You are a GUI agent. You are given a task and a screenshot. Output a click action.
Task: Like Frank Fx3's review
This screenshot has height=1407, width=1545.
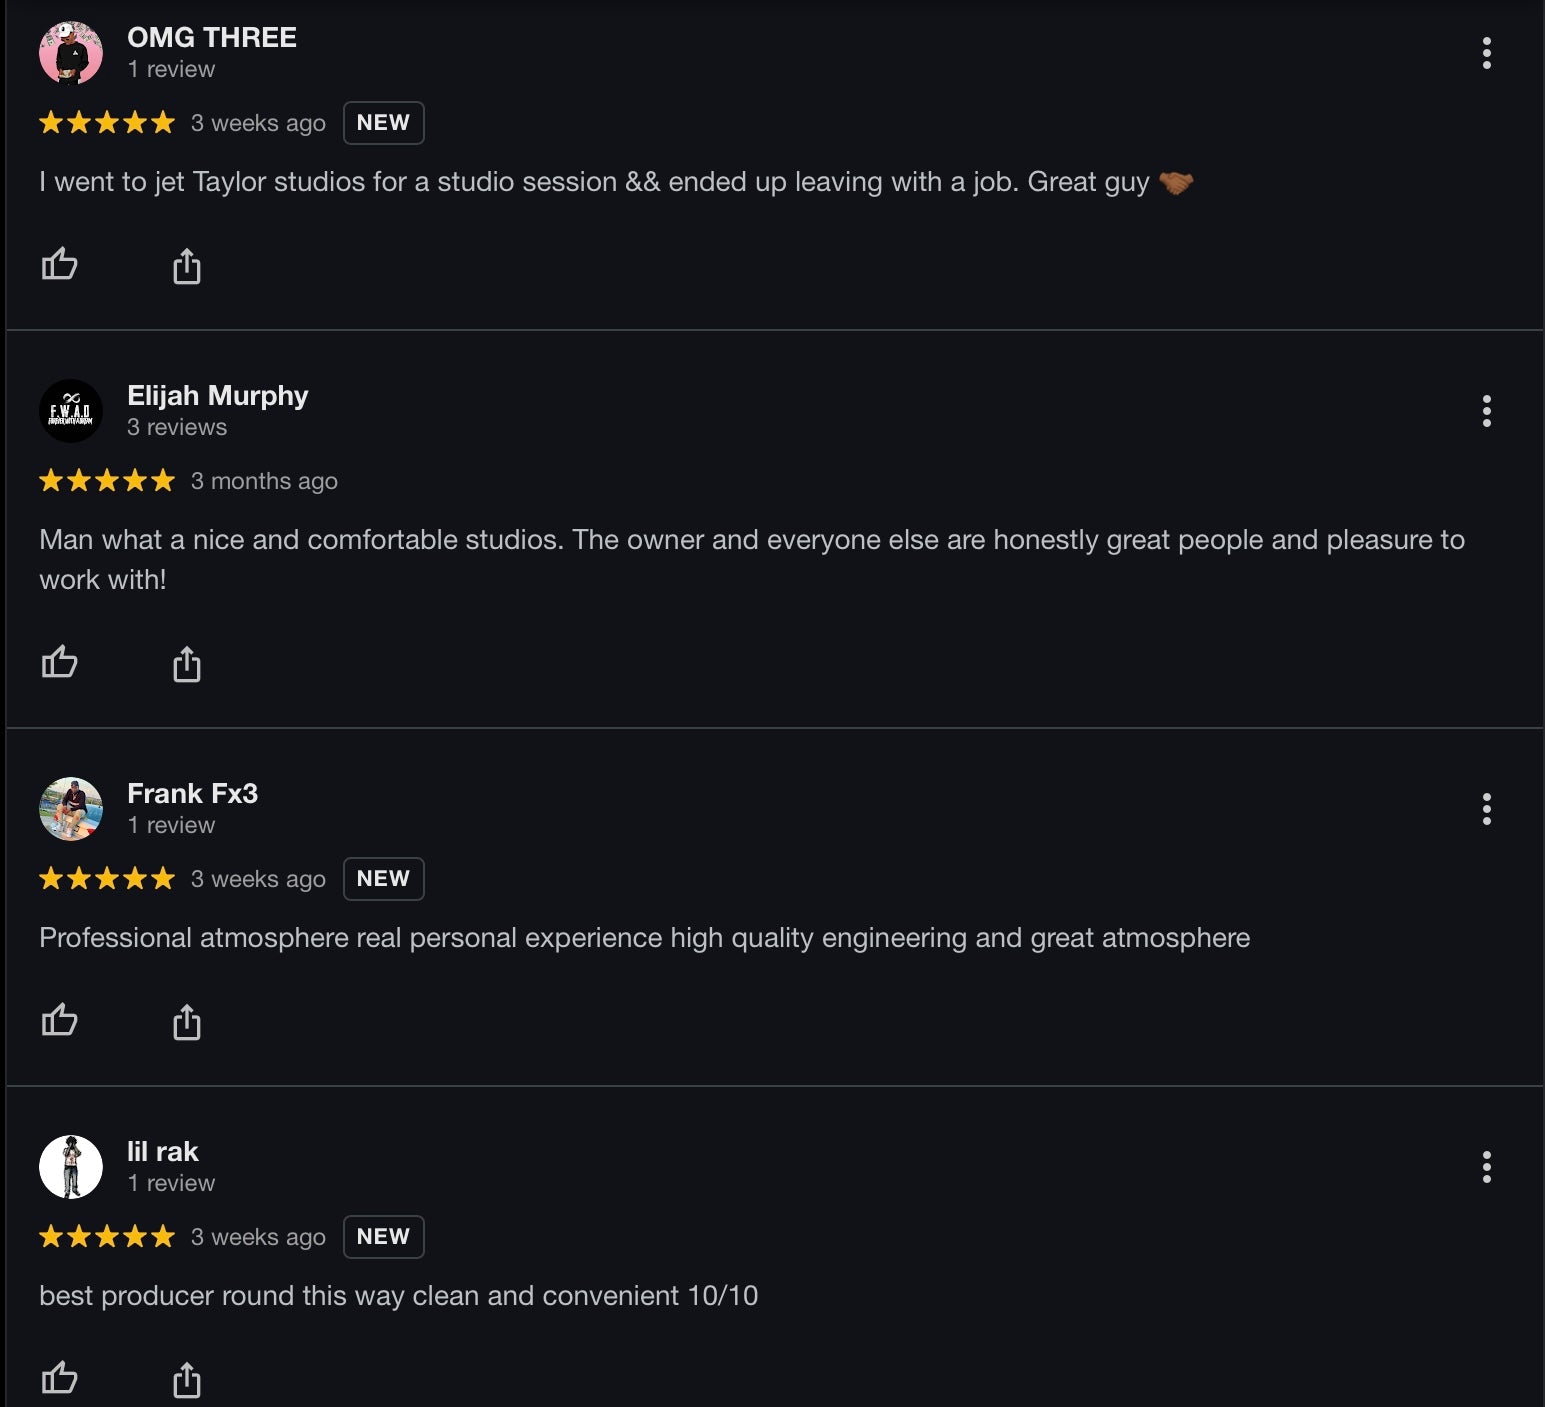59,1020
